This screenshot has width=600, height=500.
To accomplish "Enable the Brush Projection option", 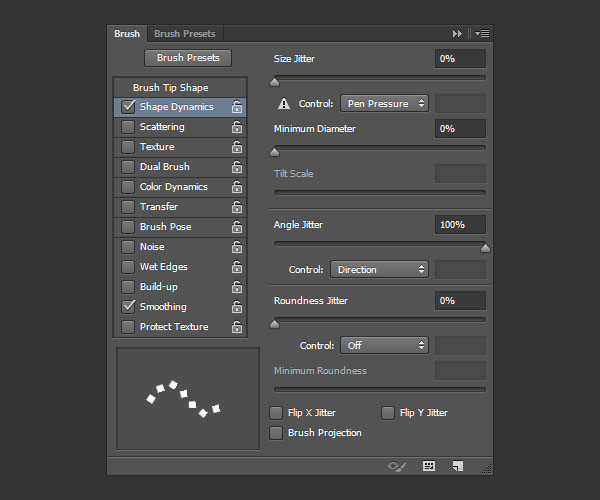I will tap(277, 433).
